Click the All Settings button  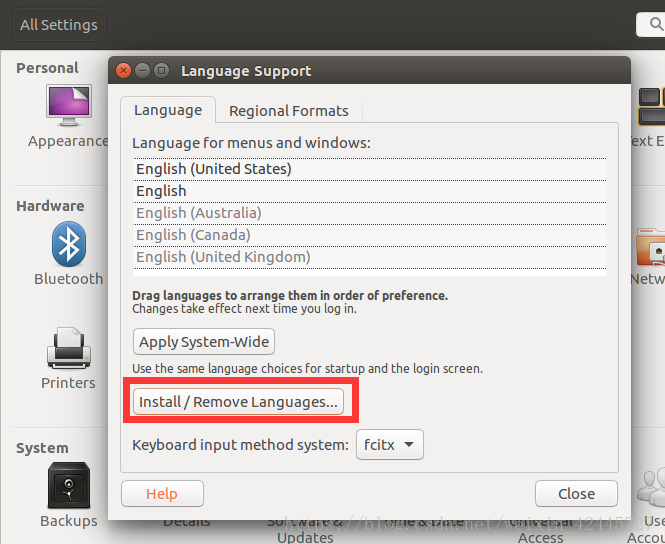tap(59, 25)
